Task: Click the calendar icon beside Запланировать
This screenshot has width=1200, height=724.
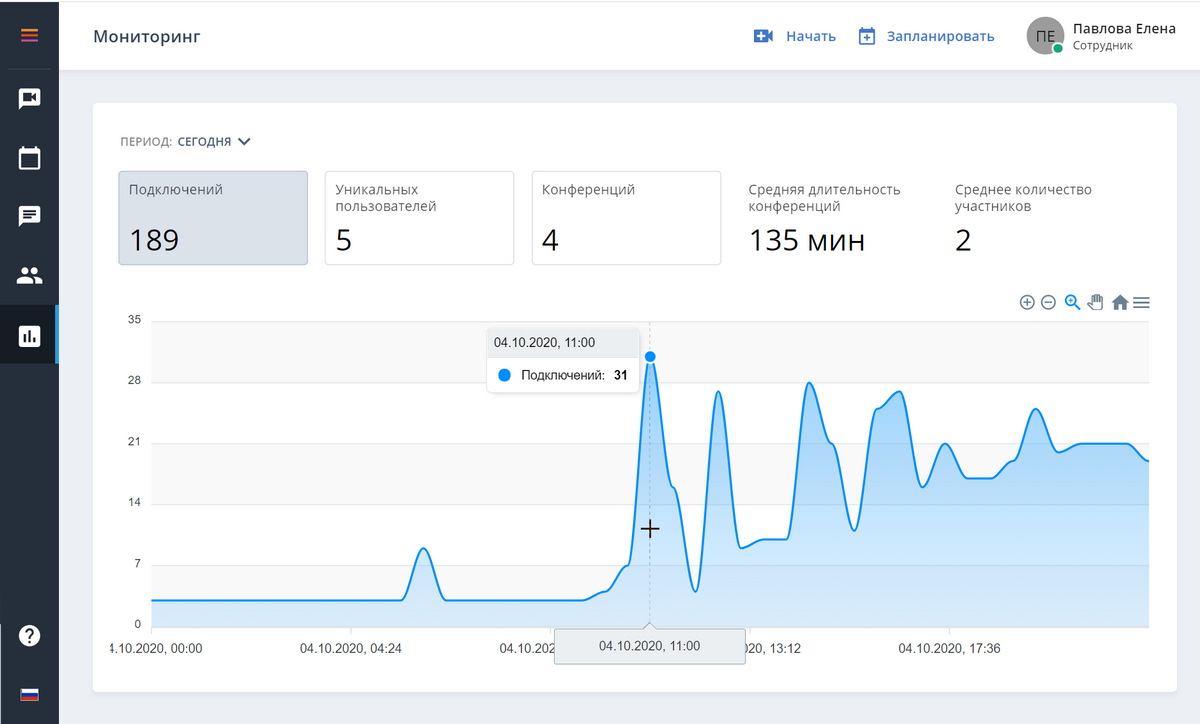Action: [x=867, y=36]
